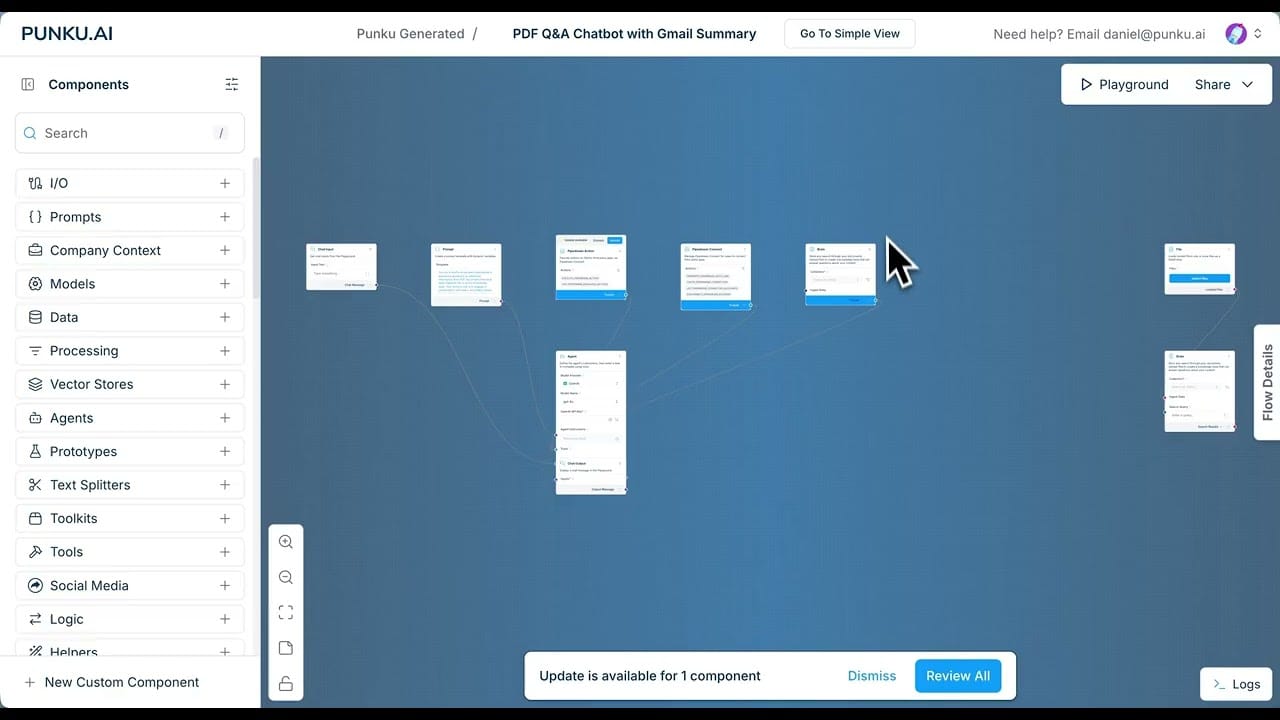
Task: Click the Agents category icon in the sidebar
Action: click(x=35, y=417)
